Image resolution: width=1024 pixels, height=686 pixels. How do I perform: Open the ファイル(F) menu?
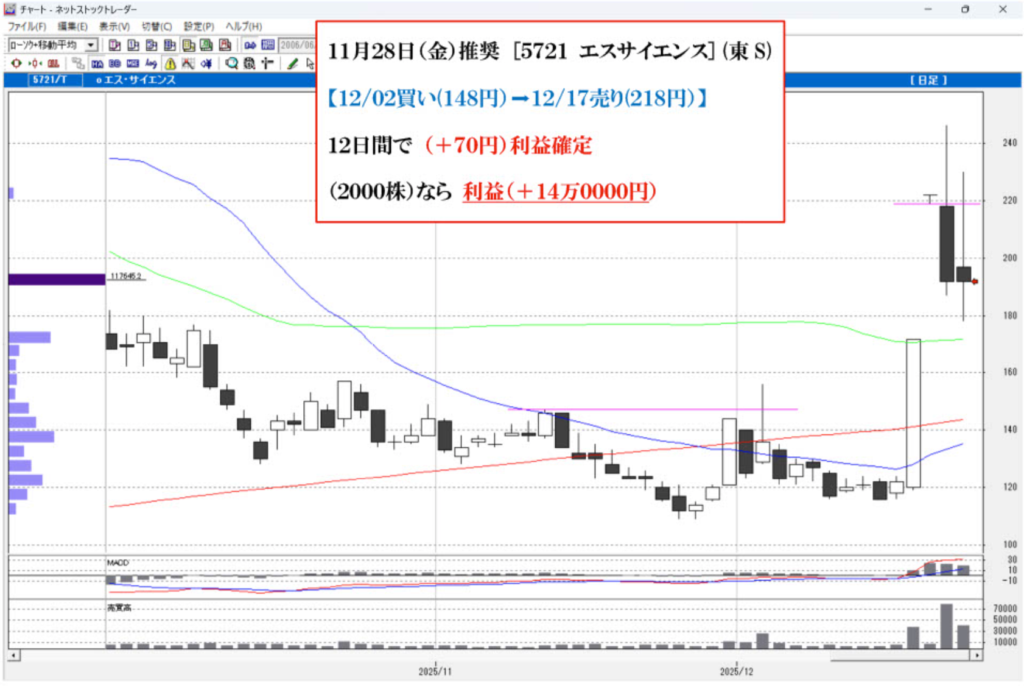click(x=28, y=26)
